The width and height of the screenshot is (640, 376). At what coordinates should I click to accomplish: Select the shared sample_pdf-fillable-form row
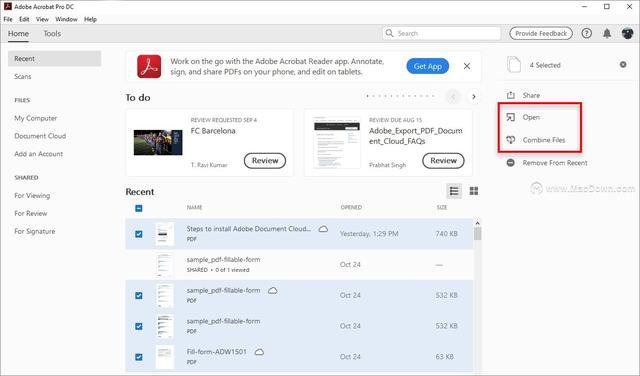[299, 265]
